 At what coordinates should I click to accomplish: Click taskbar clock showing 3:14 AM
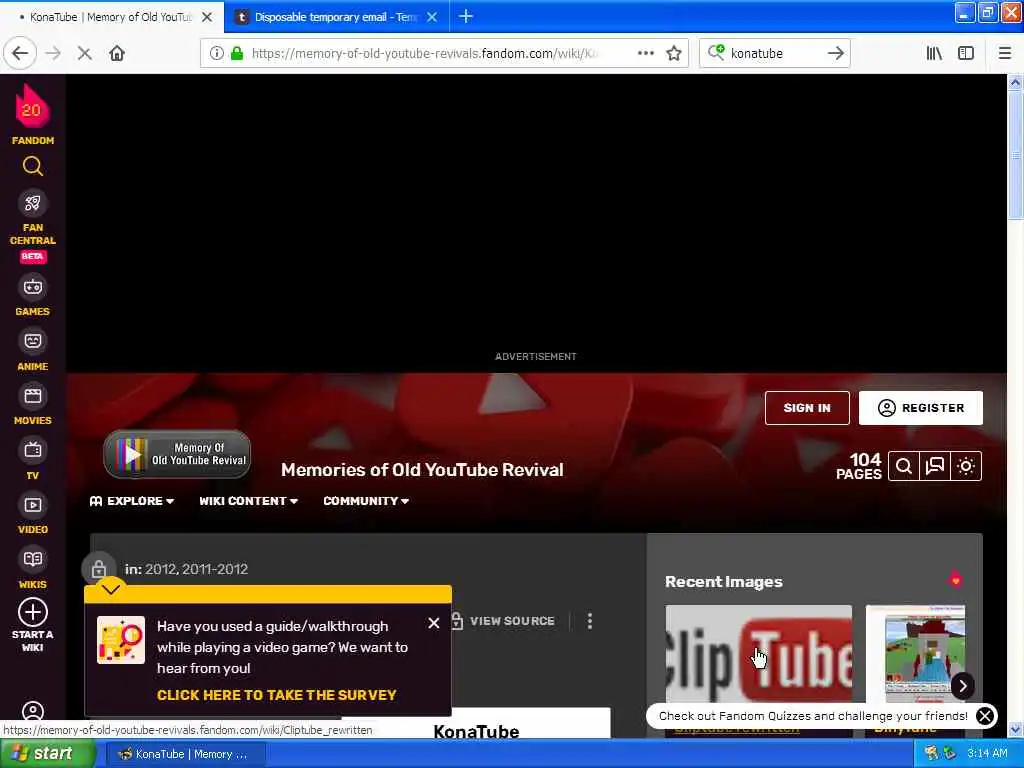pos(987,754)
